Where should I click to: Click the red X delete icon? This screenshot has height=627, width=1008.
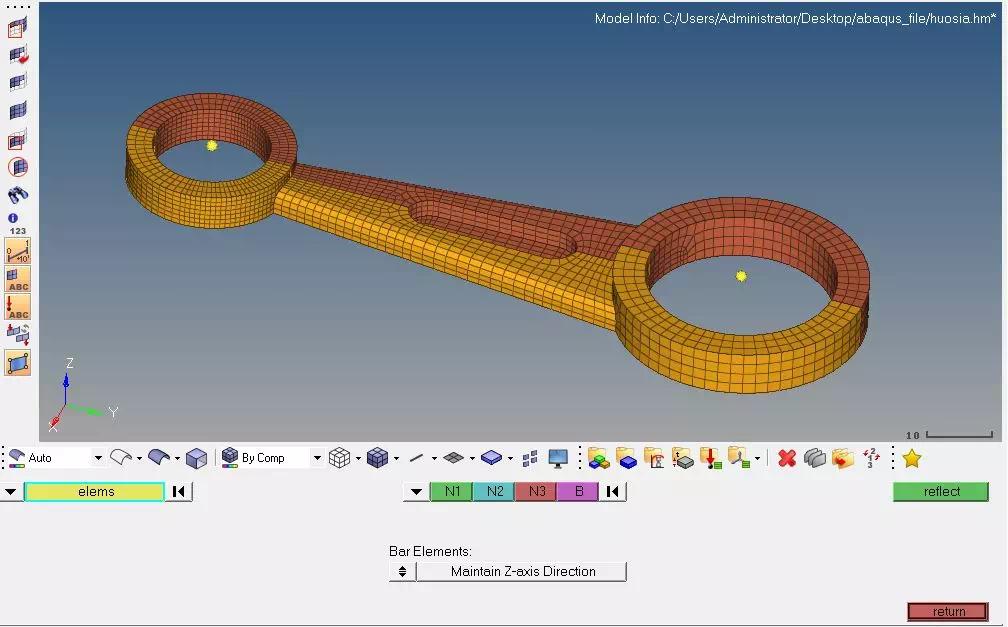click(787, 459)
